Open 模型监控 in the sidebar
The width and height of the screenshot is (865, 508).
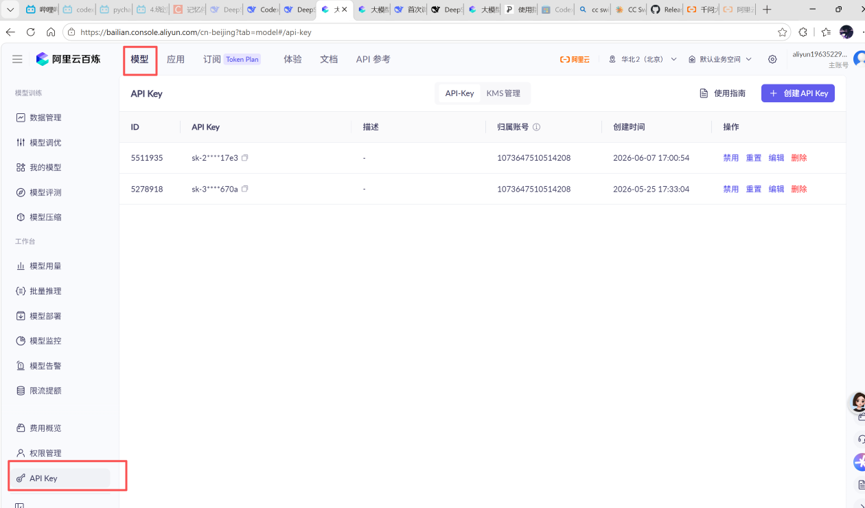click(45, 340)
